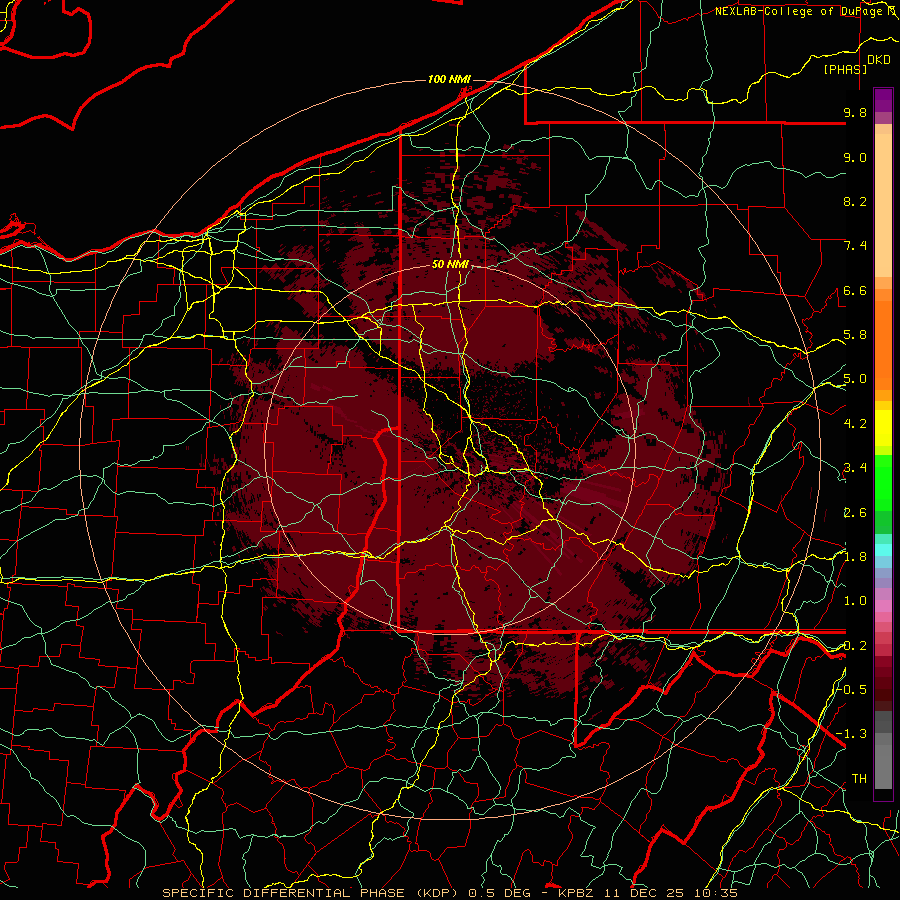
Task: Click the cyan segment of the color bar
Action: [x=883, y=550]
